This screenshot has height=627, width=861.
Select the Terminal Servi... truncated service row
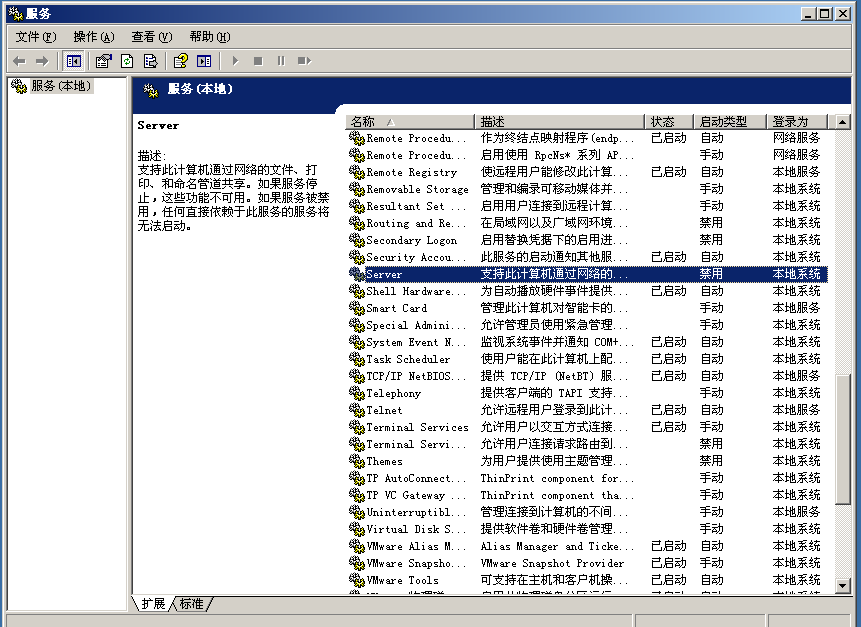coord(587,444)
